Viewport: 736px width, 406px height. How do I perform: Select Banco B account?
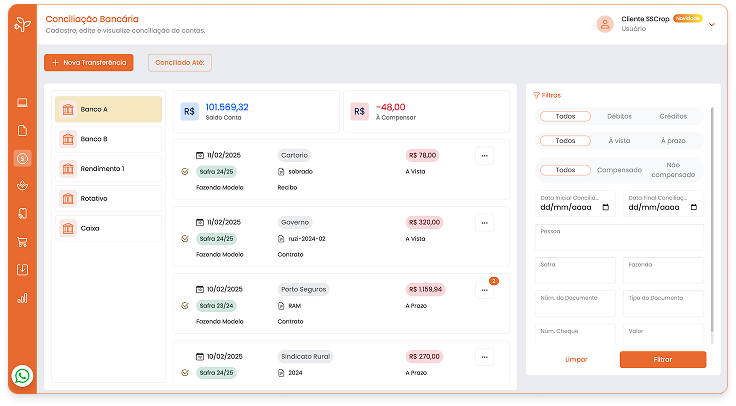108,139
